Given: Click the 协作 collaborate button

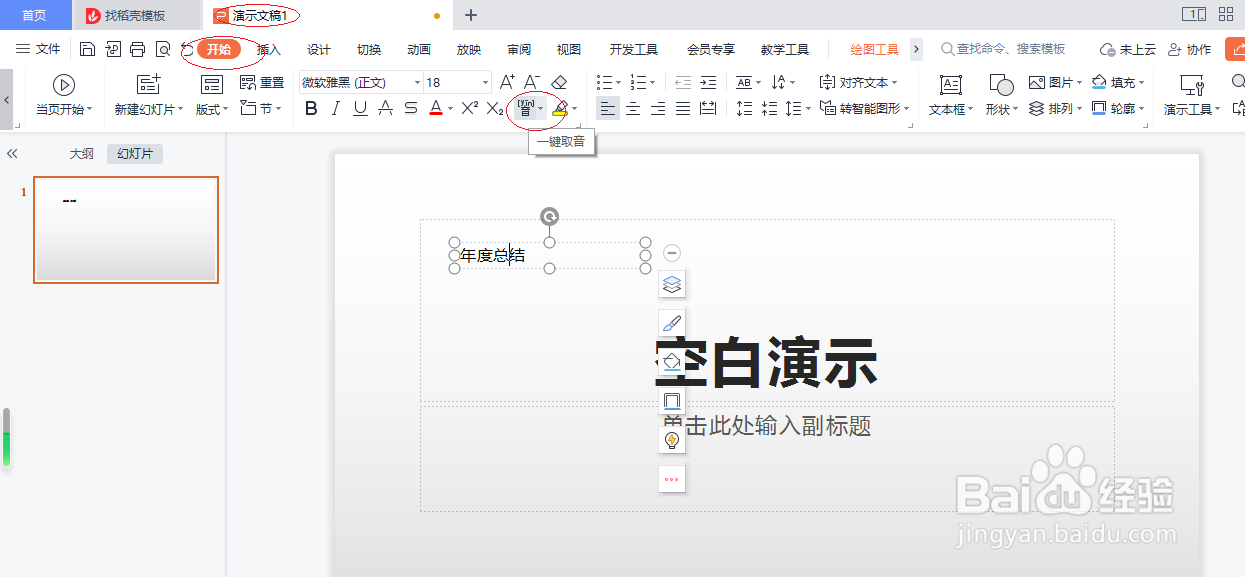Looking at the screenshot, I should click(1190, 49).
